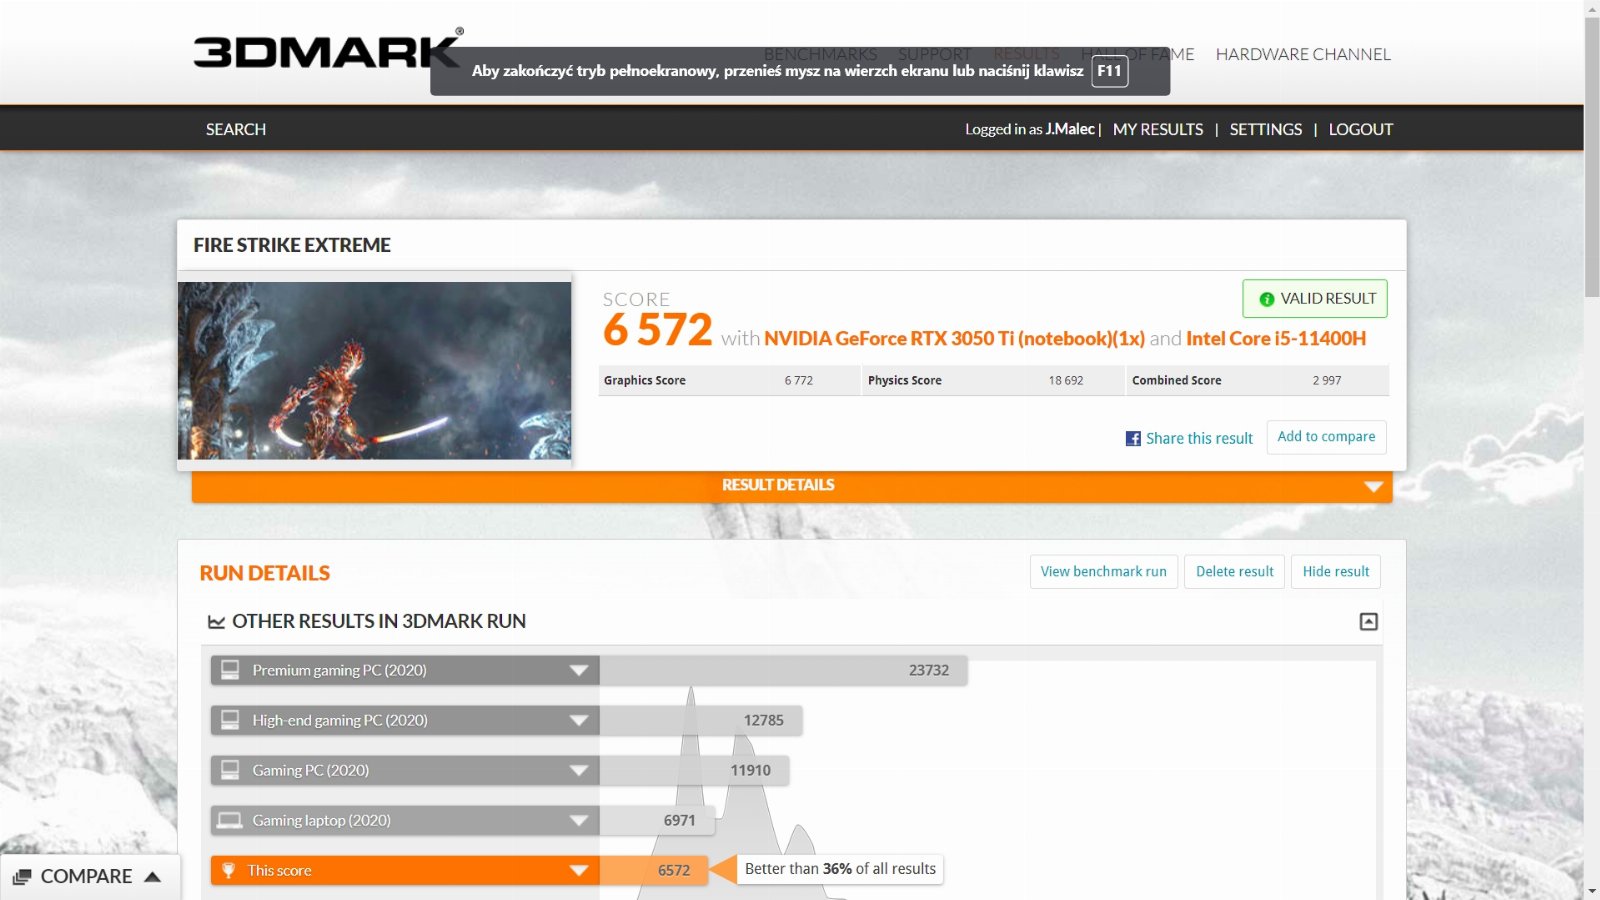Open This score dropdown arrow
Image resolution: width=1600 pixels, height=900 pixels.
tap(578, 870)
